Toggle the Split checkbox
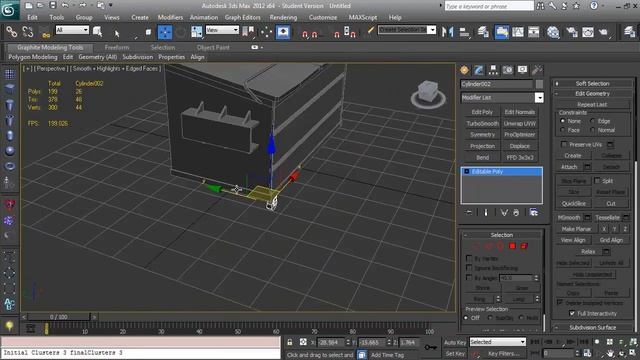This screenshot has width=640, height=360. 597,180
